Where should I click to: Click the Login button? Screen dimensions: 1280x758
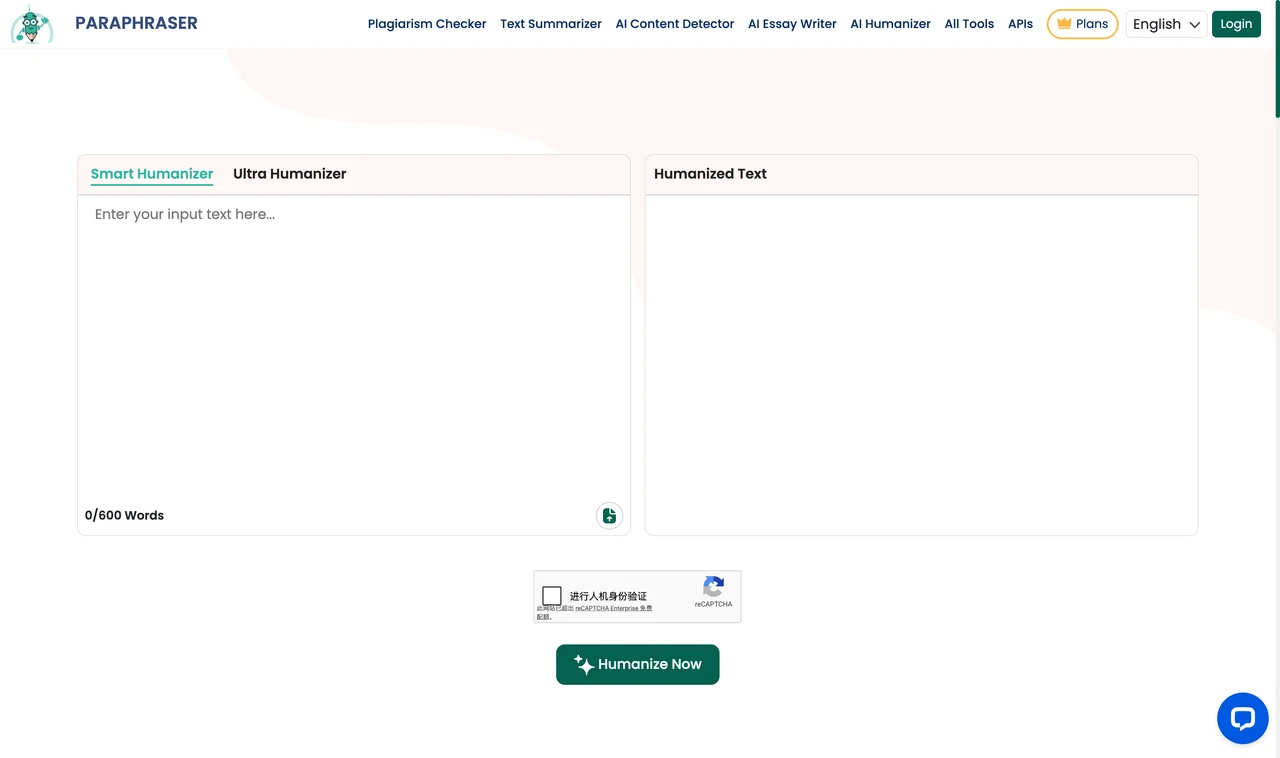click(1236, 24)
